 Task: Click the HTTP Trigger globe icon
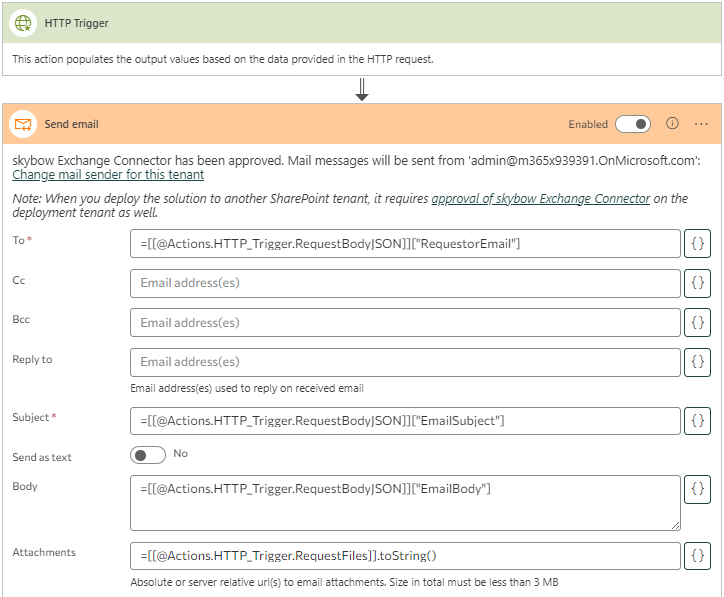tap(23, 23)
